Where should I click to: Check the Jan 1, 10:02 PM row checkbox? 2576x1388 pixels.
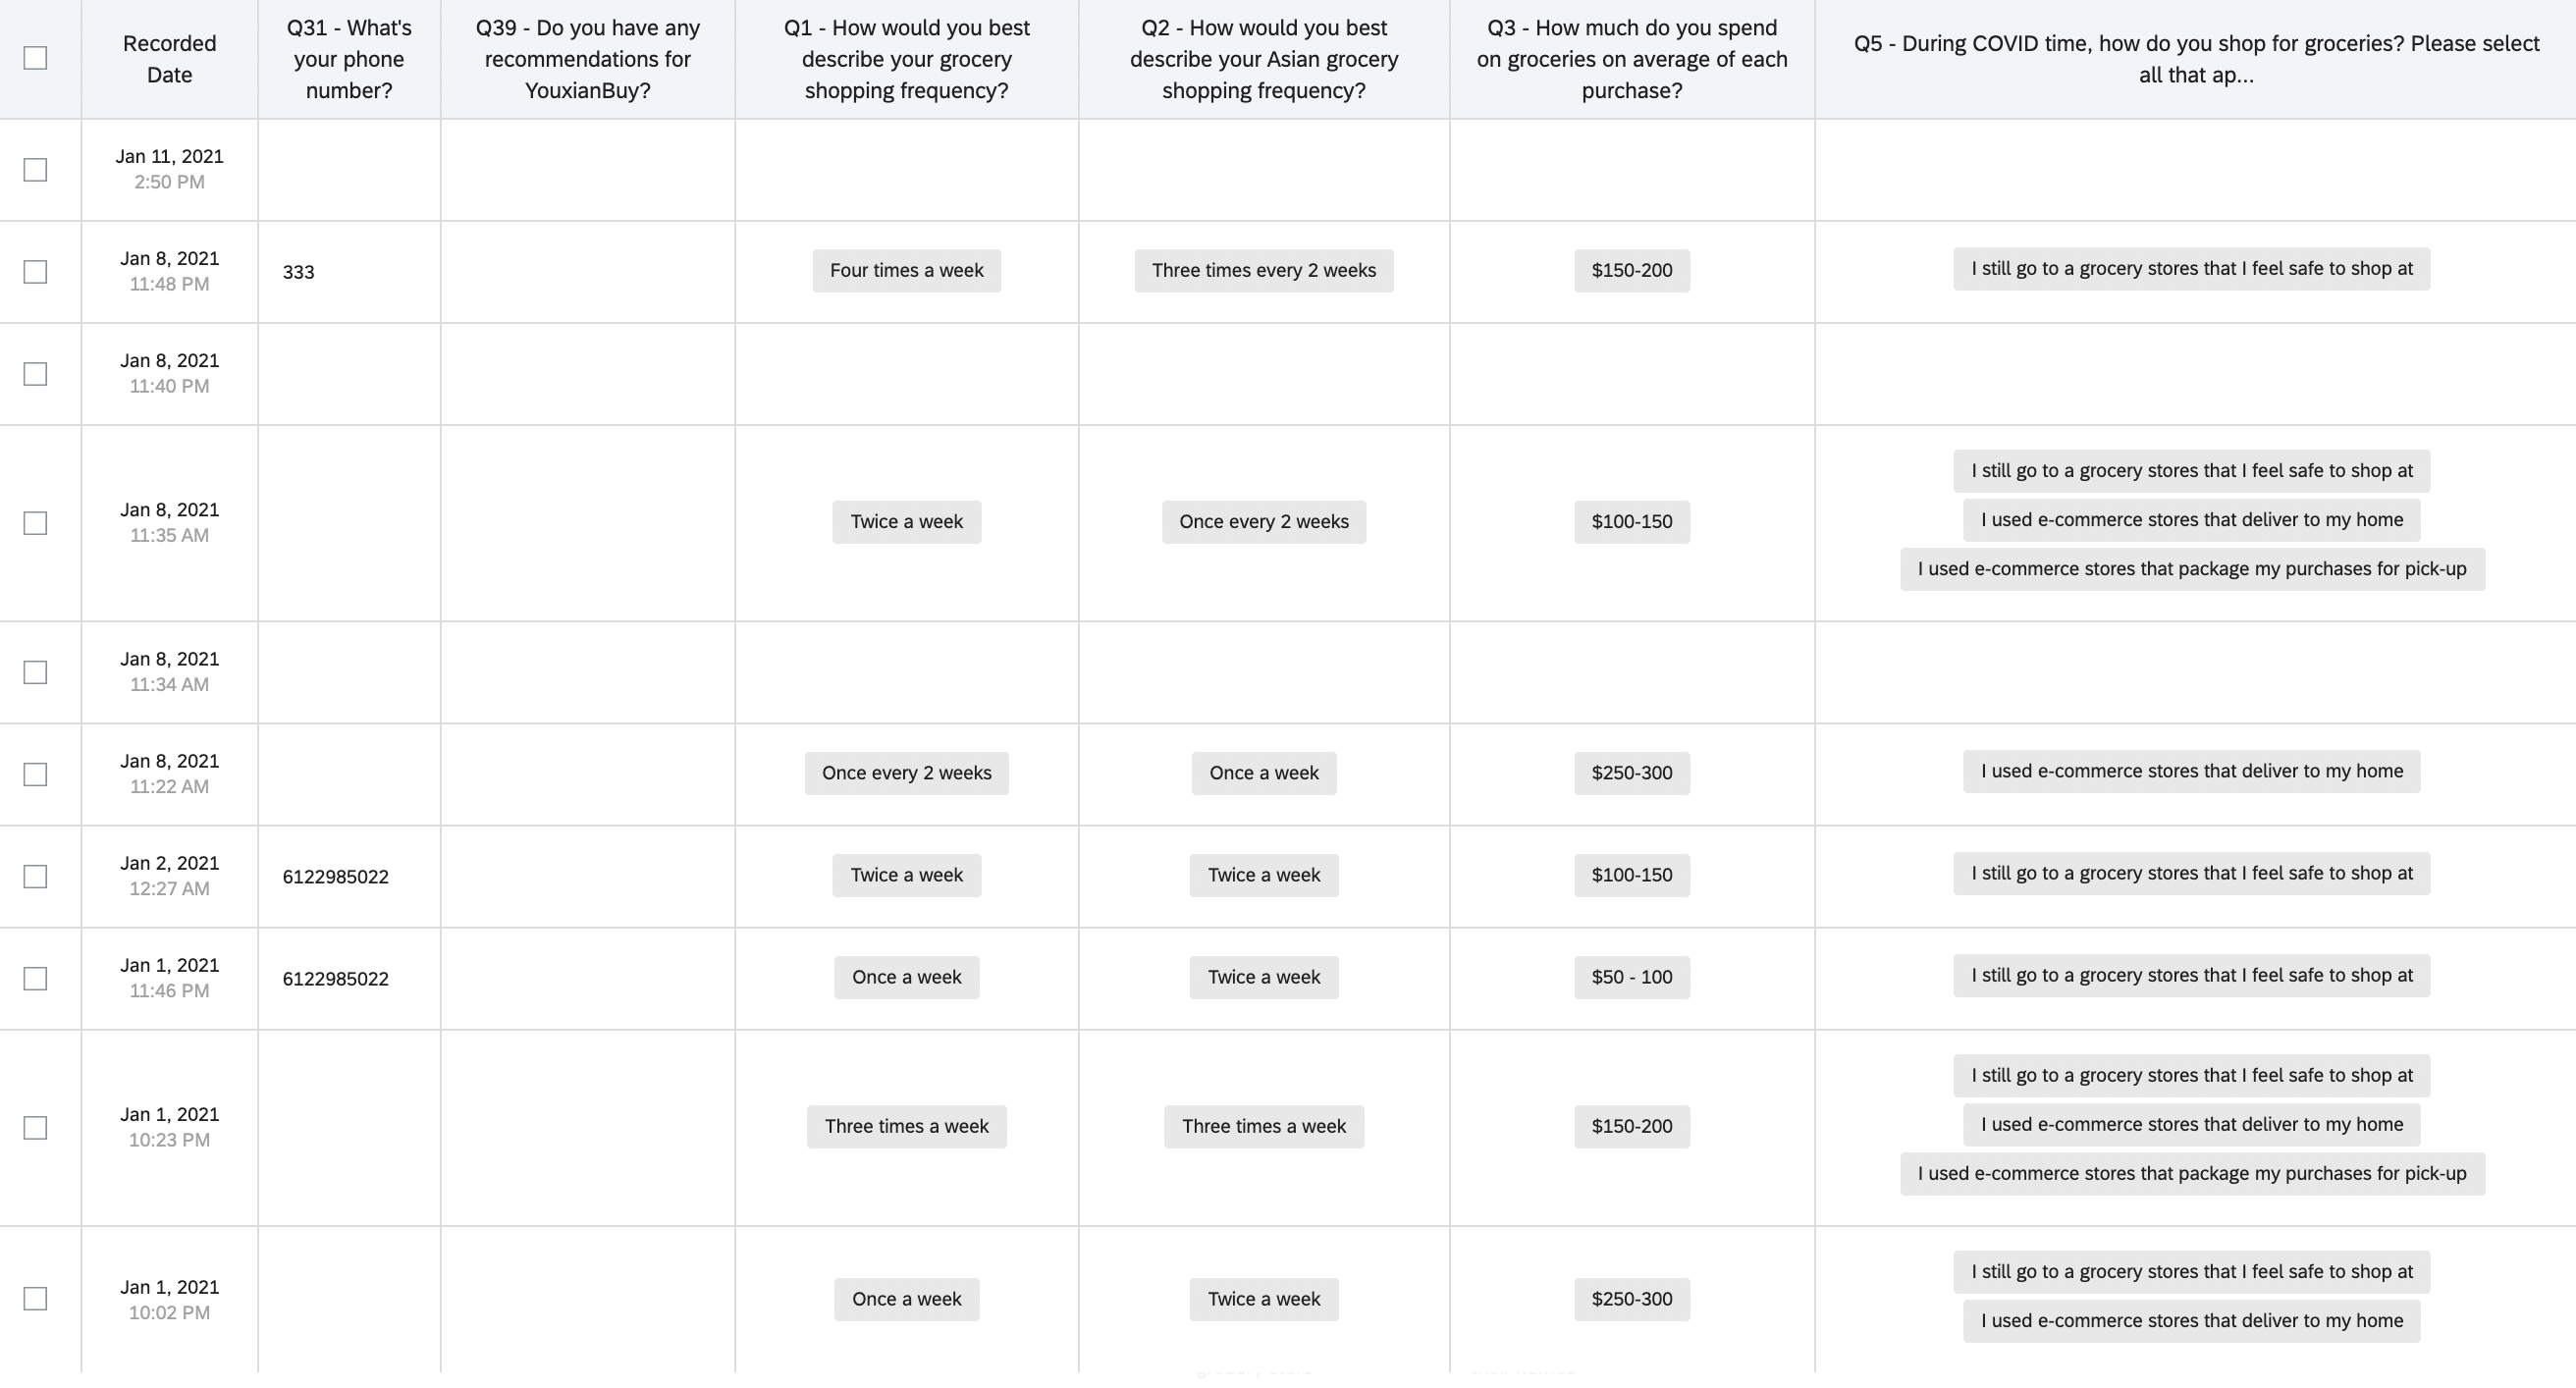pos(35,1299)
